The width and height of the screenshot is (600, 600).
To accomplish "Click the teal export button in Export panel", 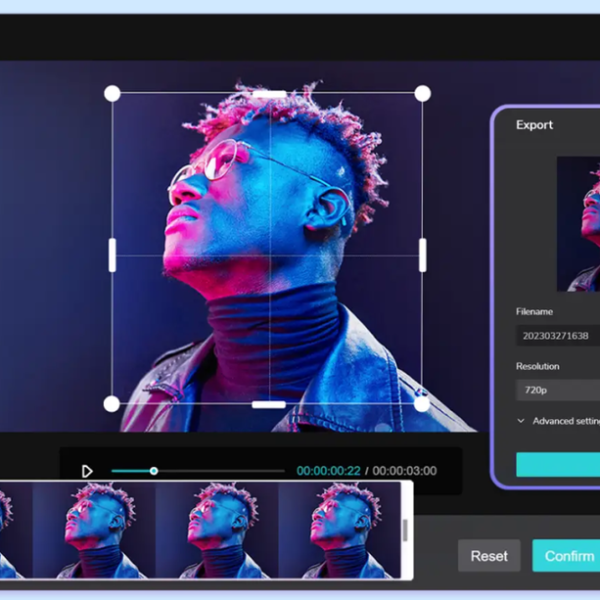I will pyautogui.click(x=558, y=465).
